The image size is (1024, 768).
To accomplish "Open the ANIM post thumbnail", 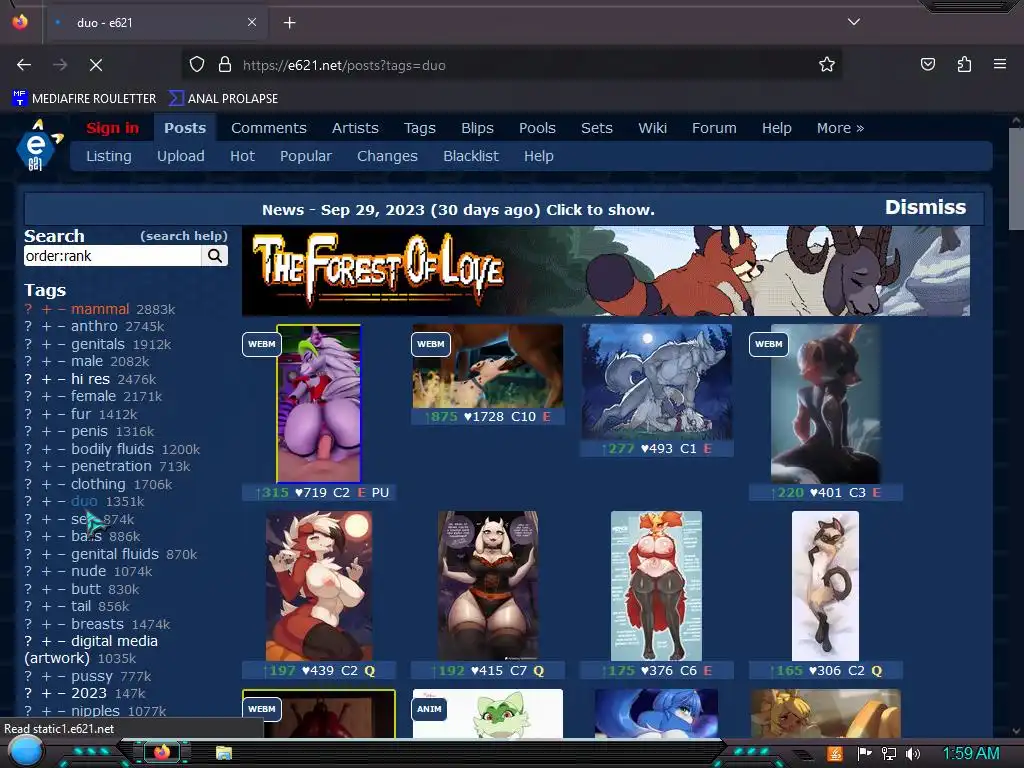I will 487,713.
